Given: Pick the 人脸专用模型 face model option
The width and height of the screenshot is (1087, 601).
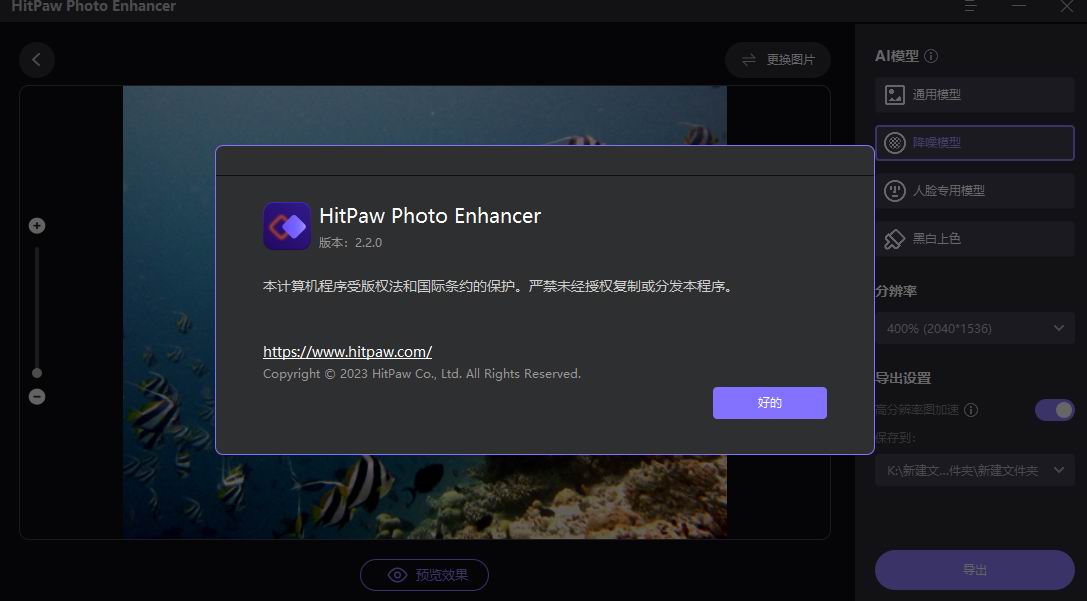Looking at the screenshot, I should pyautogui.click(x=975, y=191).
